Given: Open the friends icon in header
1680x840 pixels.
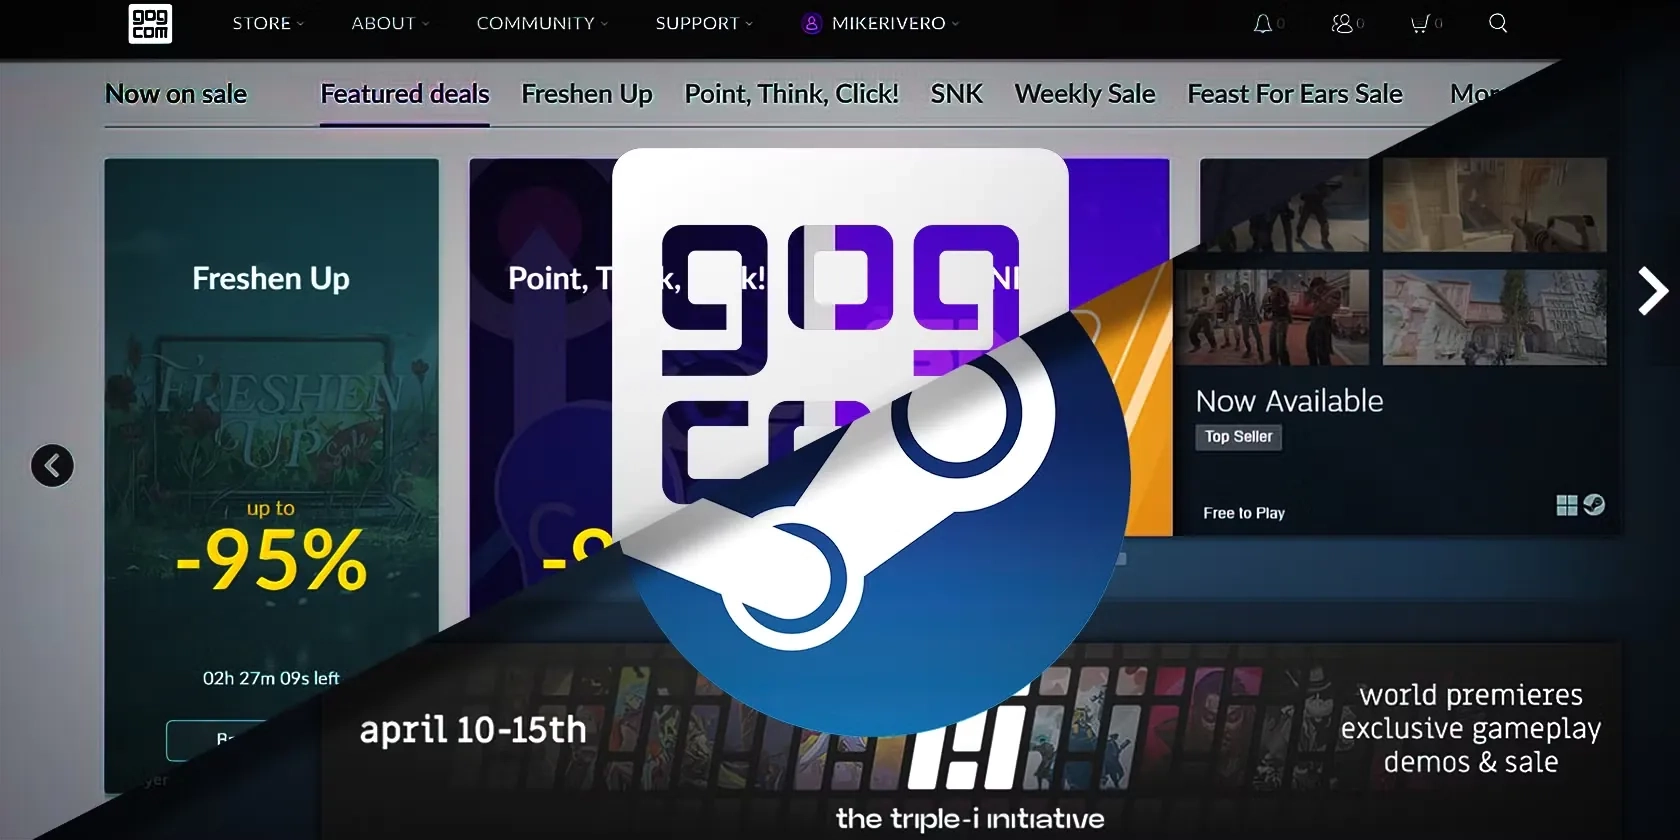Looking at the screenshot, I should [1342, 24].
